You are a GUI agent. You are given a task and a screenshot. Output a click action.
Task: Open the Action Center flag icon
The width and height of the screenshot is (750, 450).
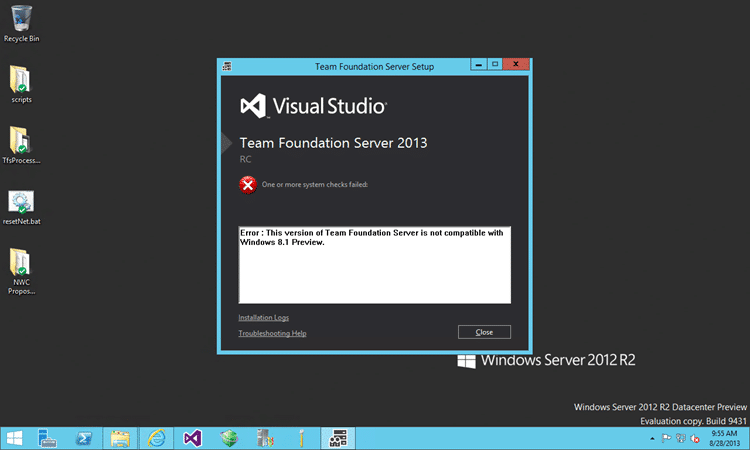(666, 438)
